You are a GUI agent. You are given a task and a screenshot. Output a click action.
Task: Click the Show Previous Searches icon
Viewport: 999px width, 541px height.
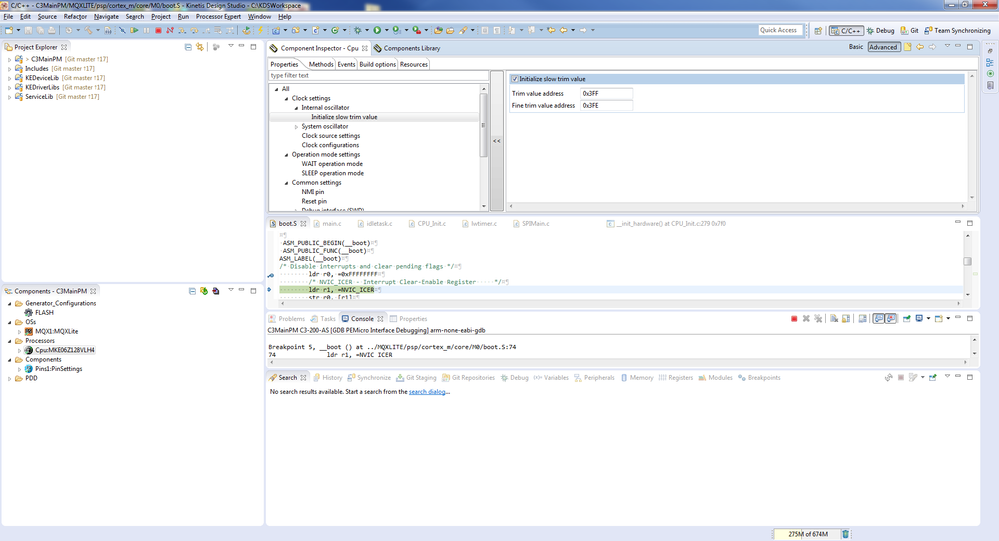pyautogui.click(x=913, y=378)
